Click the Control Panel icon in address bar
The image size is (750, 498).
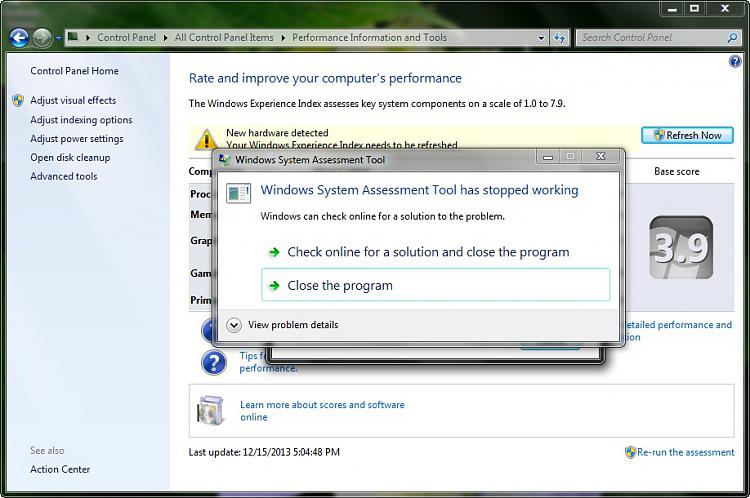click(x=73, y=36)
